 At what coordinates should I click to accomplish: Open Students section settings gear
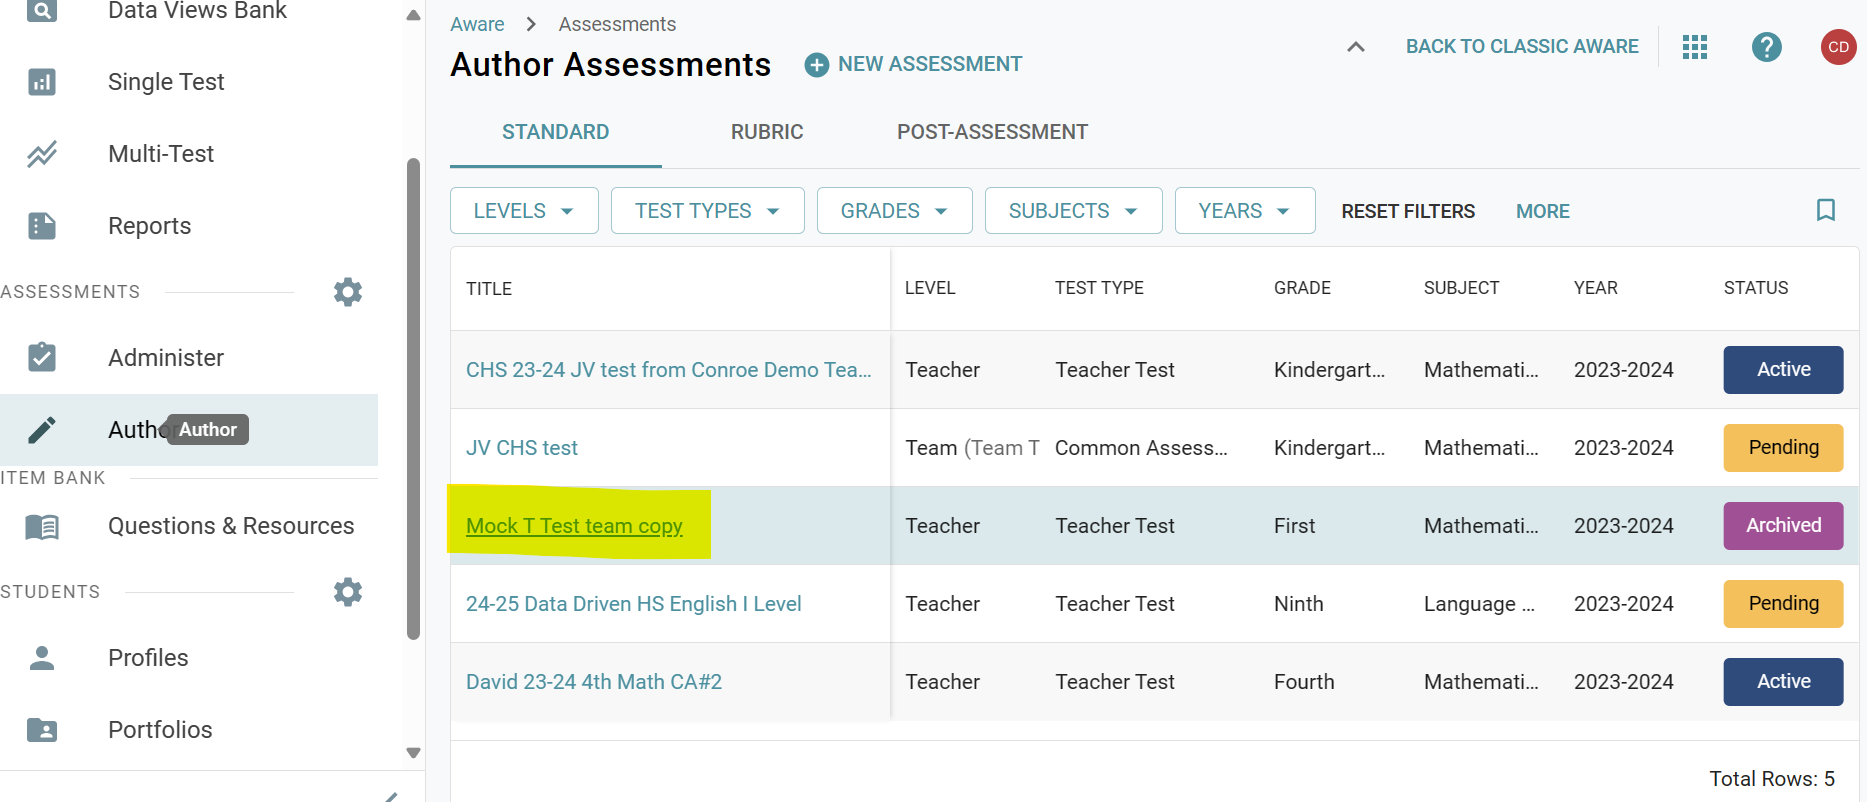(347, 592)
